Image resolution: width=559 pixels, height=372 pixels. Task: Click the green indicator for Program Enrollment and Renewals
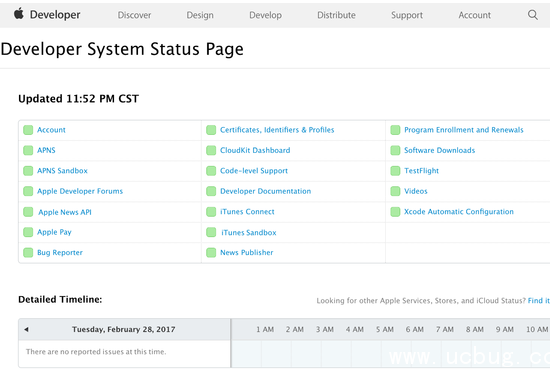395,130
